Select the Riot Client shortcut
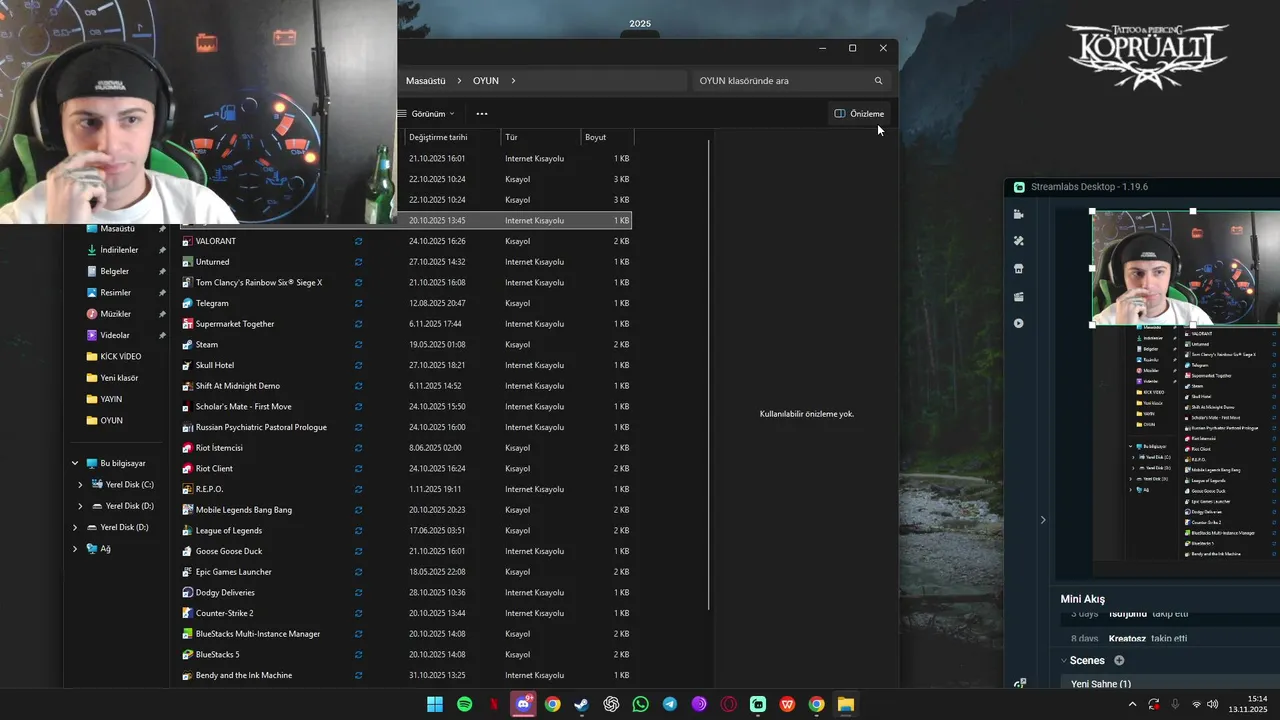This screenshot has height=720, width=1280. click(x=214, y=468)
